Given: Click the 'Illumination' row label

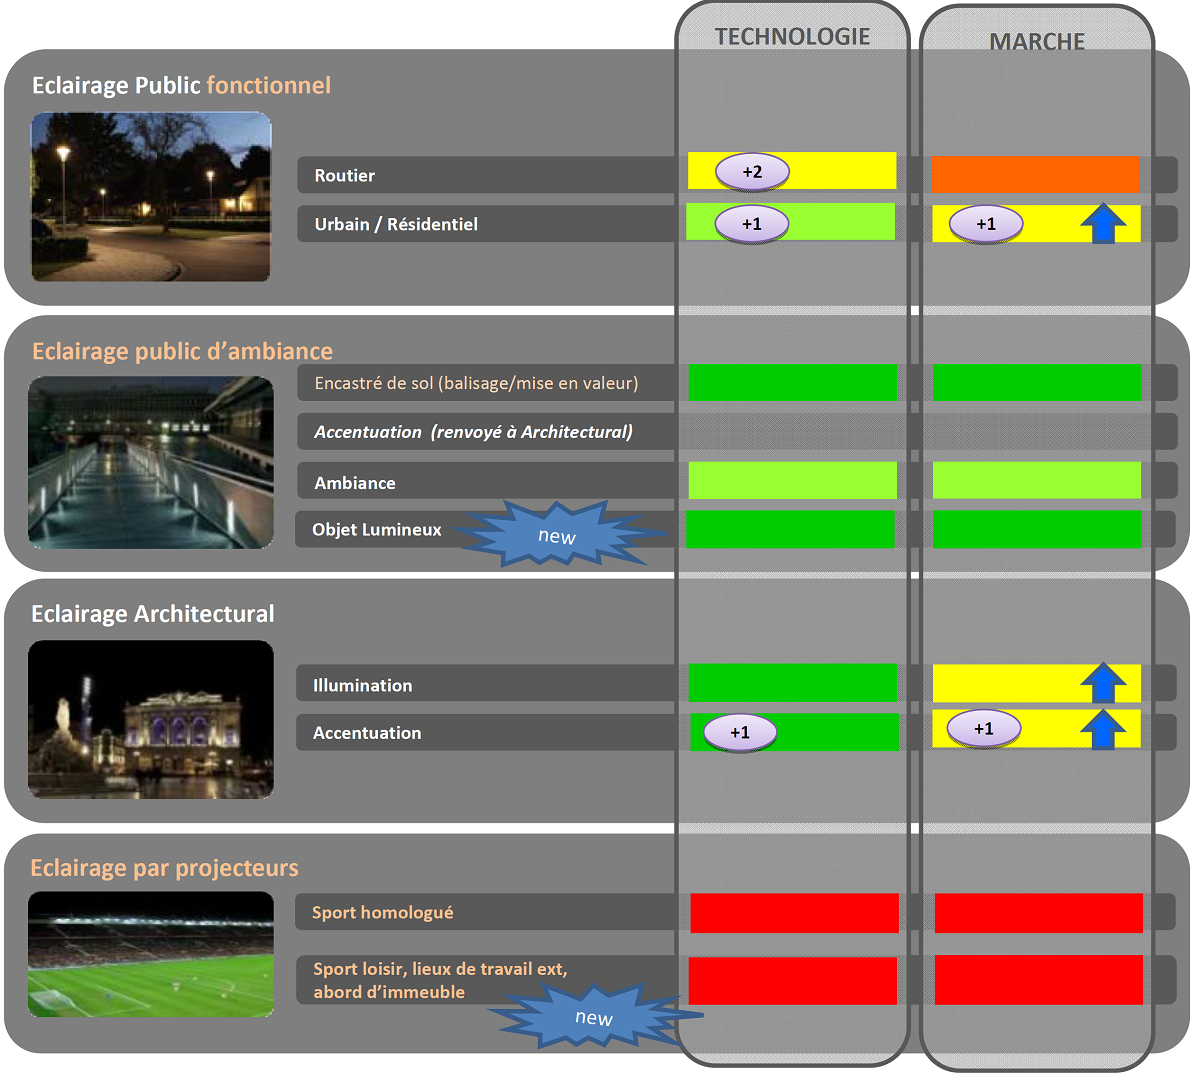Looking at the screenshot, I should [x=363, y=685].
